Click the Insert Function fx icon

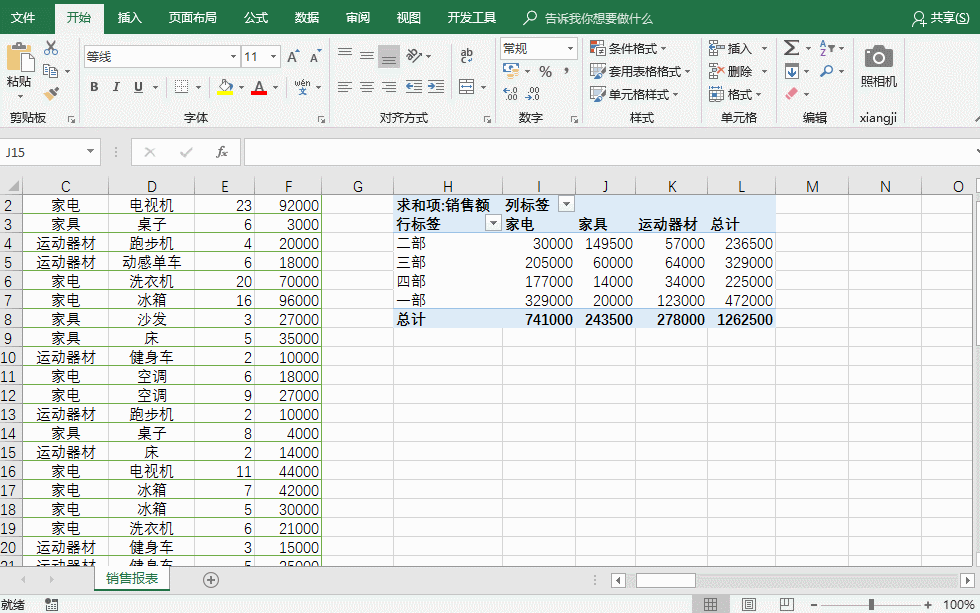(222, 152)
